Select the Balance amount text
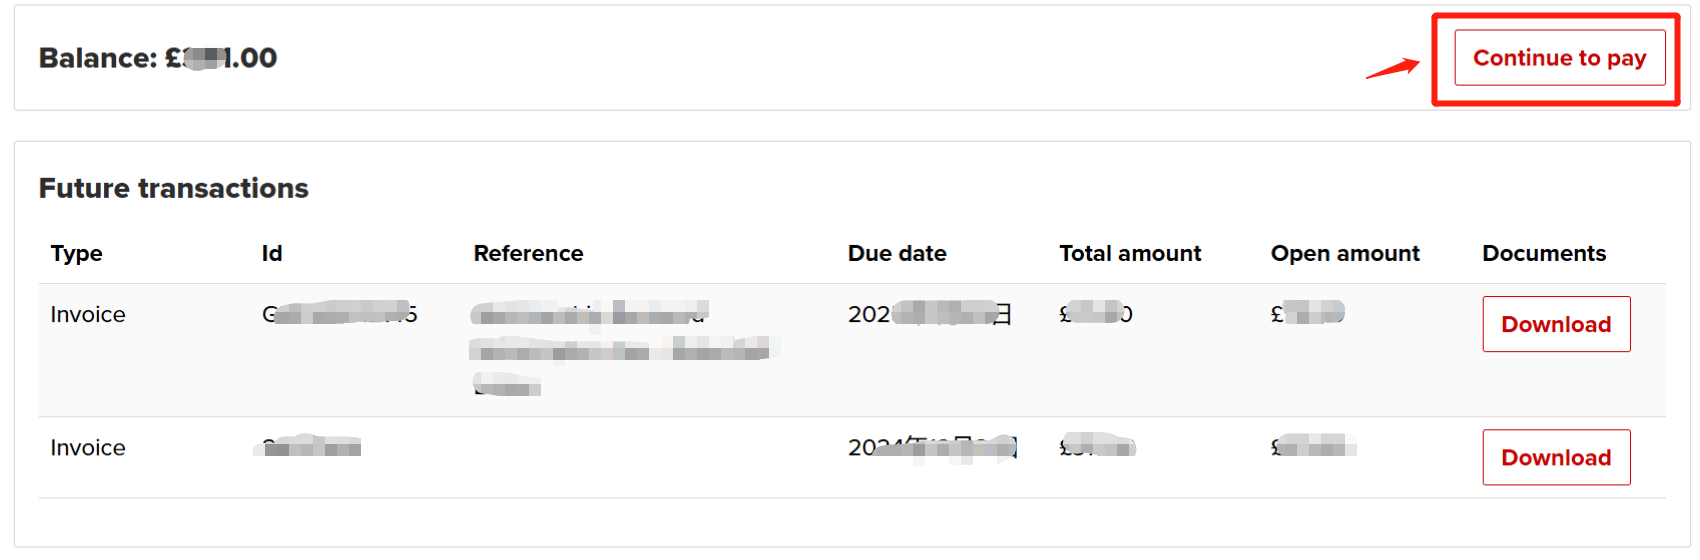The height and width of the screenshot is (560, 1700). pos(158,58)
